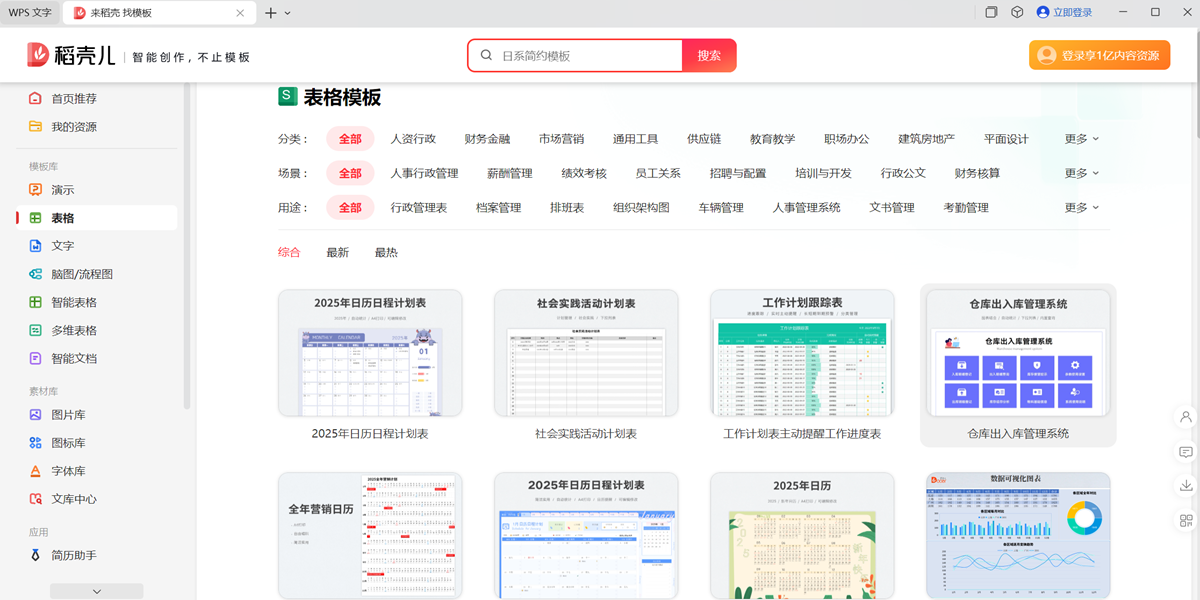Click the 登录享1亿内容资源 button
1200x600 pixels.
tap(1099, 56)
